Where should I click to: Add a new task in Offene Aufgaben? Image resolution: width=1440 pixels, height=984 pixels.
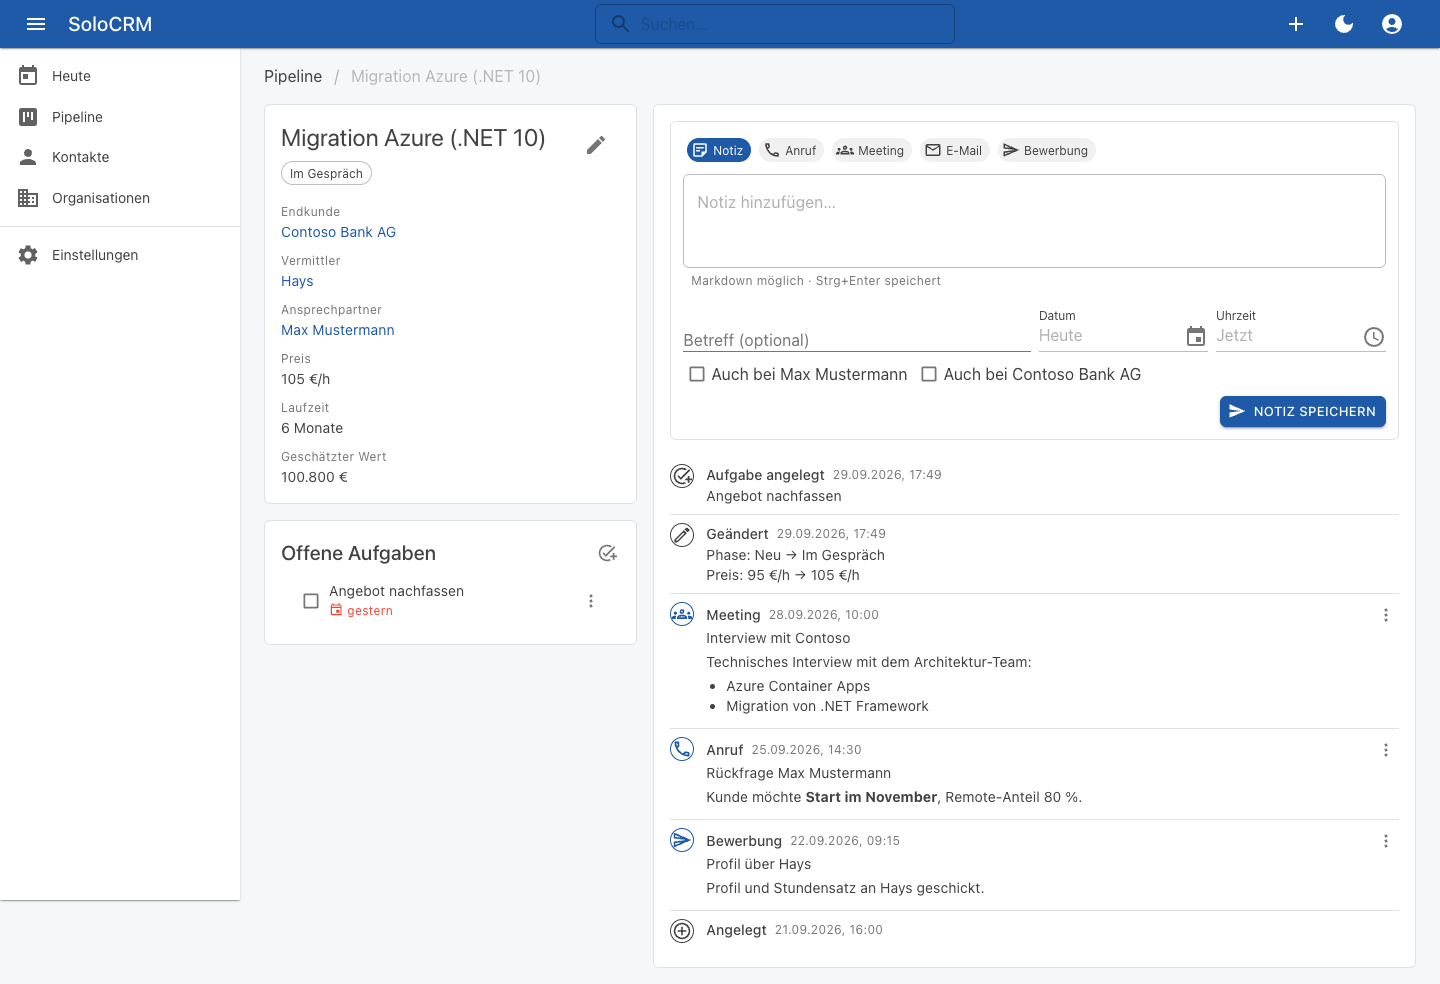pyautogui.click(x=608, y=553)
